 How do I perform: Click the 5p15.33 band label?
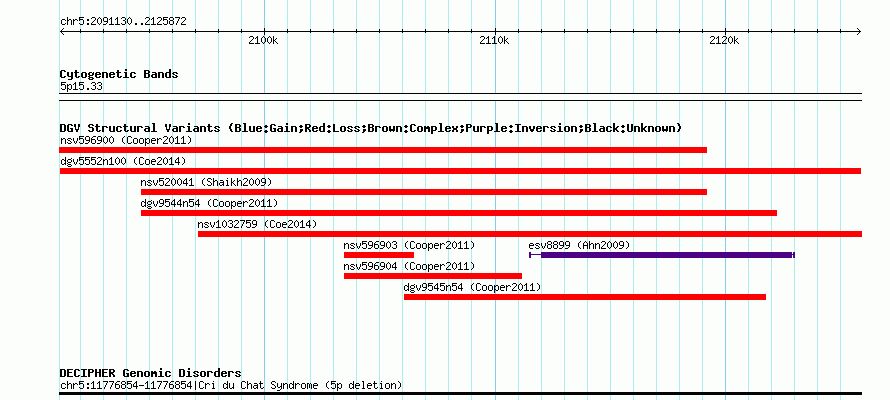click(x=81, y=87)
